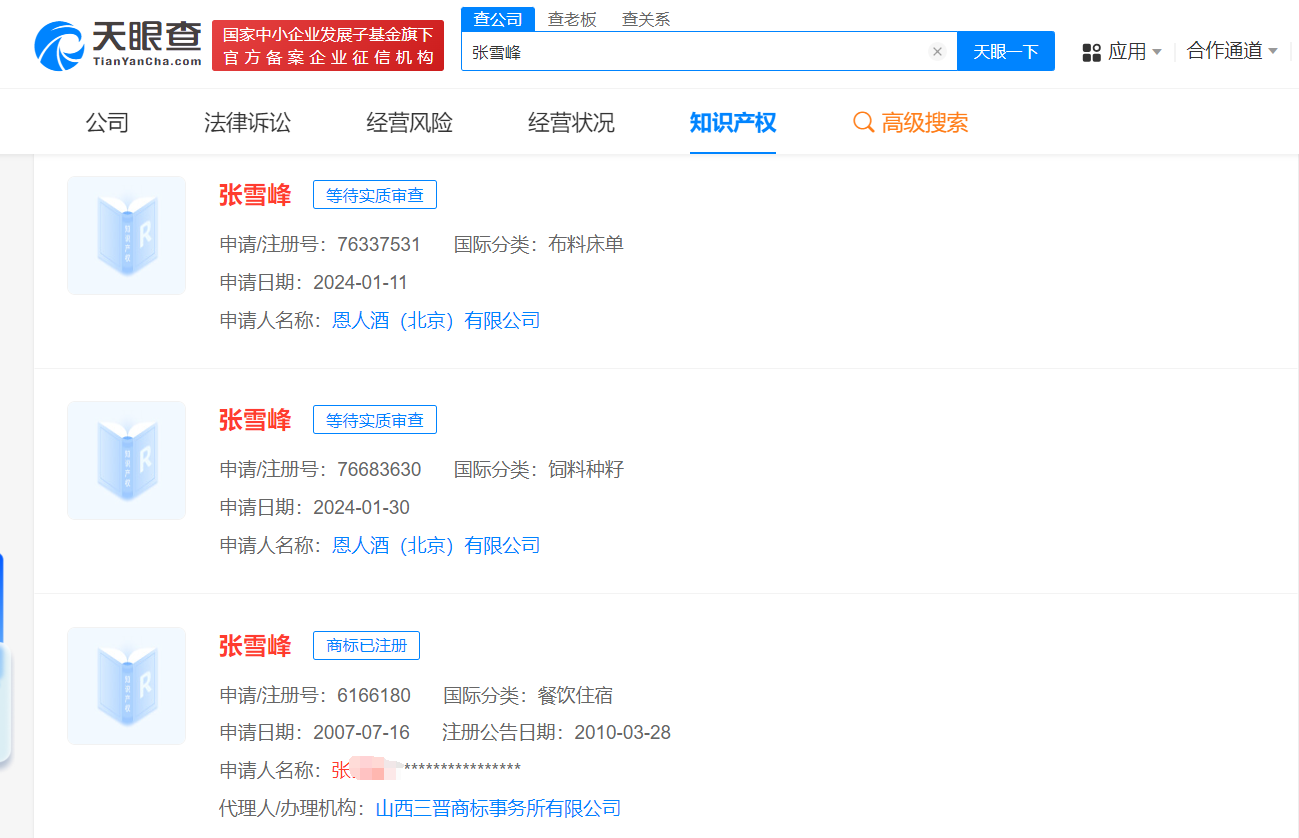Viewport: 1299px width, 838px height.
Task: Open the 法律诉讼 tab
Action: pos(247,123)
